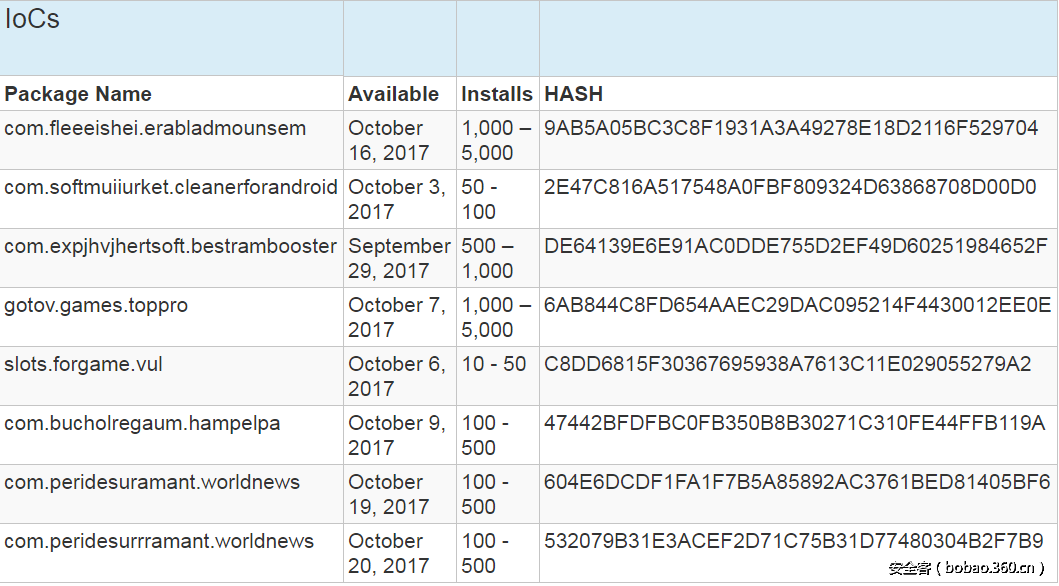Viewport: 1059px width, 586px height.
Task: Click com.expjhvjhertsoft.bestrambooster package name
Action: pos(170,246)
